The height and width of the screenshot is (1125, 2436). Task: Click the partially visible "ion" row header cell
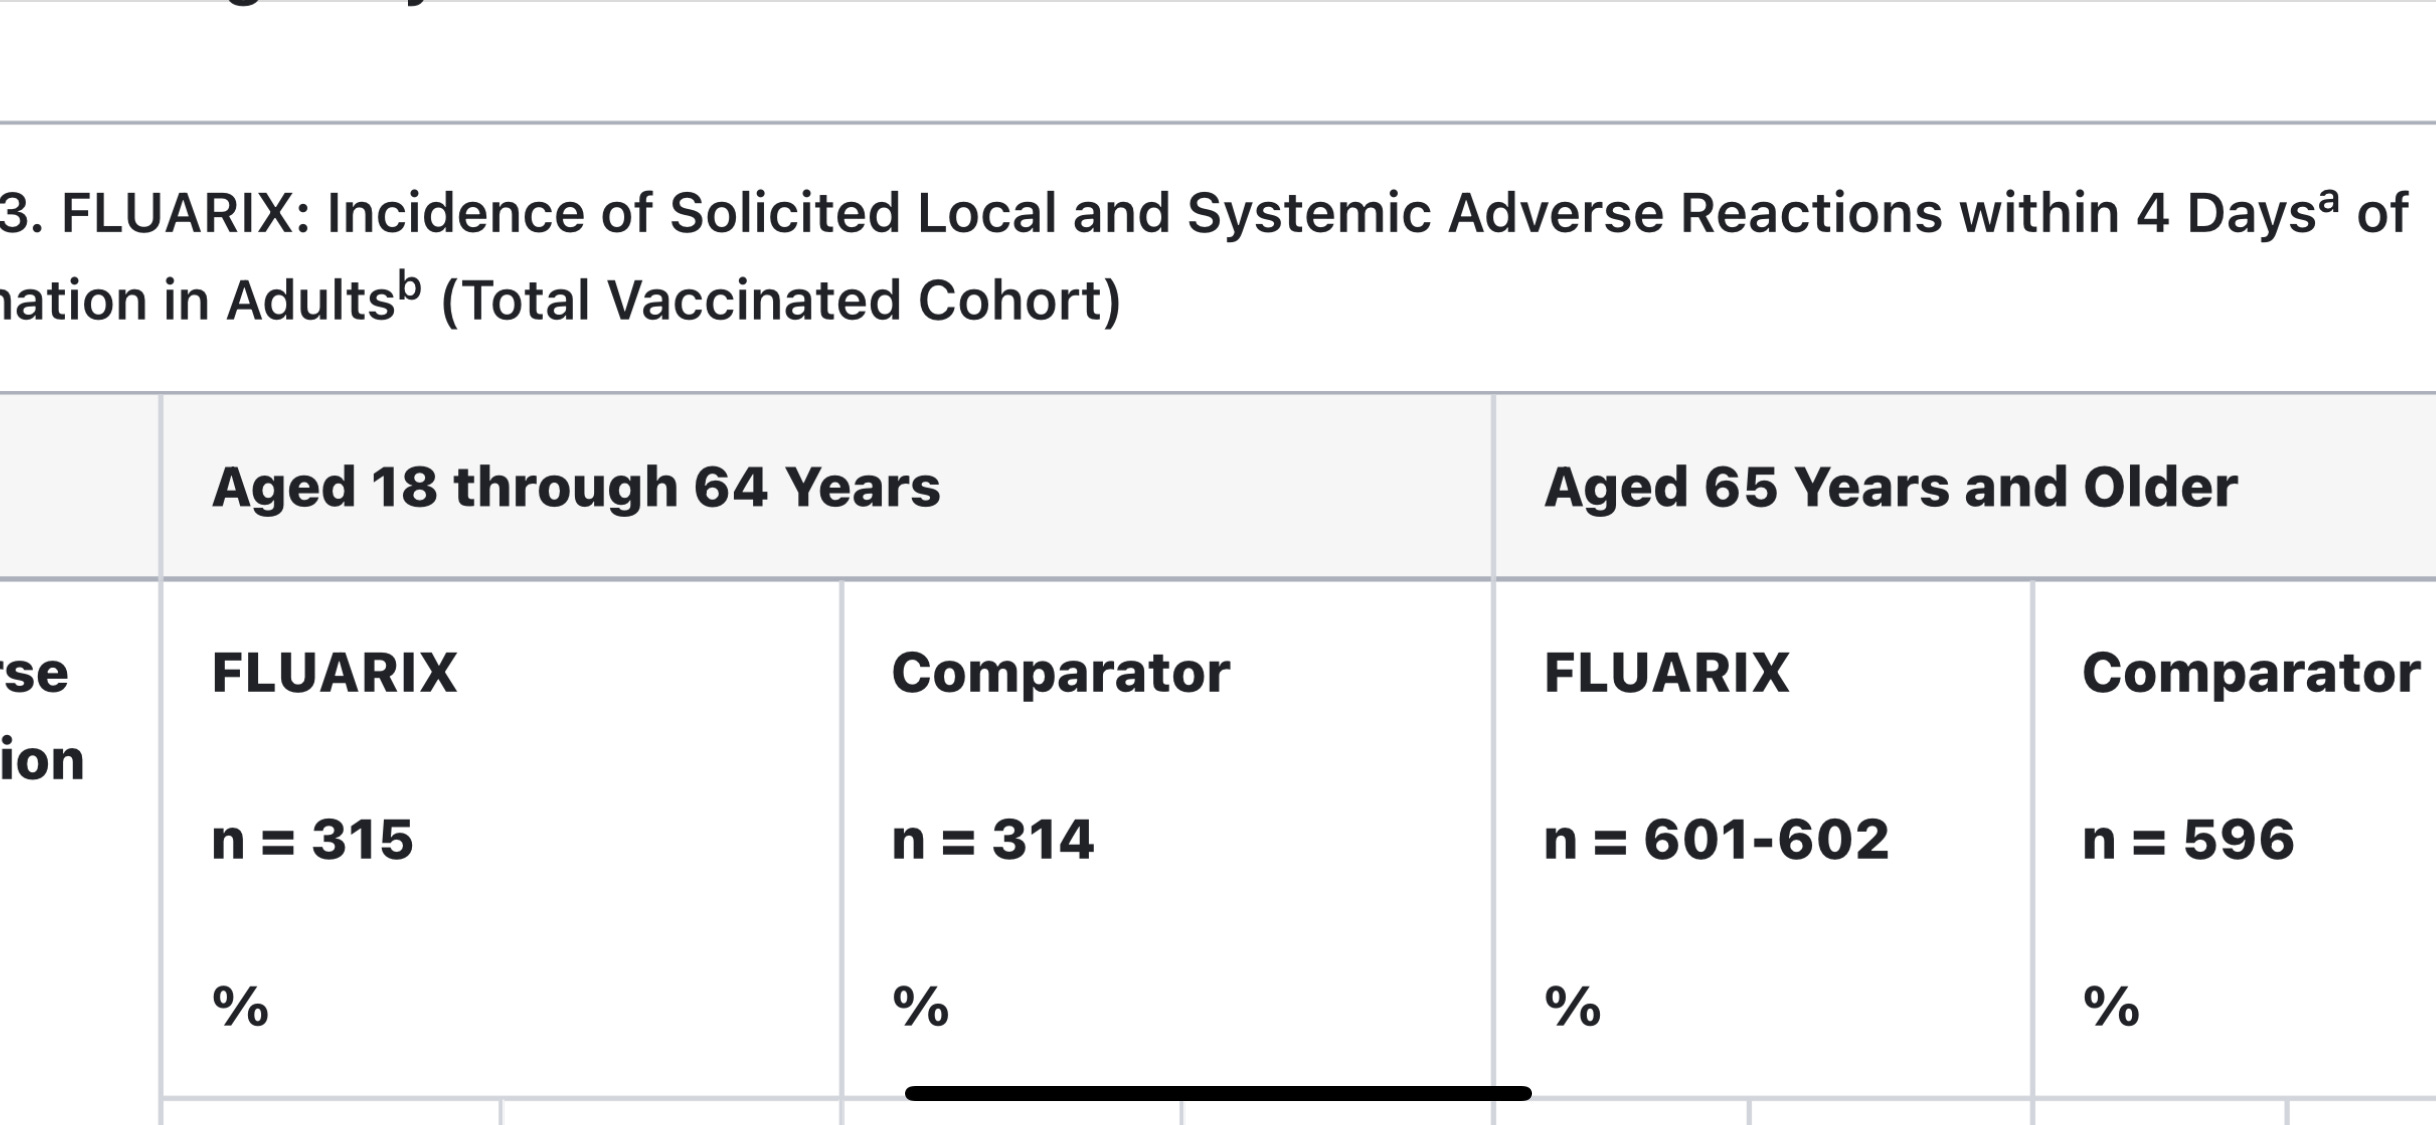tap(42, 761)
